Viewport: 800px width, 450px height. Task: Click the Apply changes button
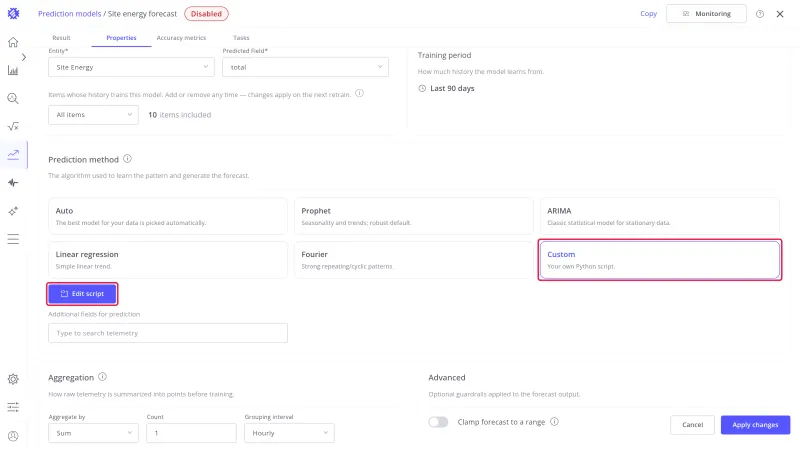pyautogui.click(x=755, y=424)
